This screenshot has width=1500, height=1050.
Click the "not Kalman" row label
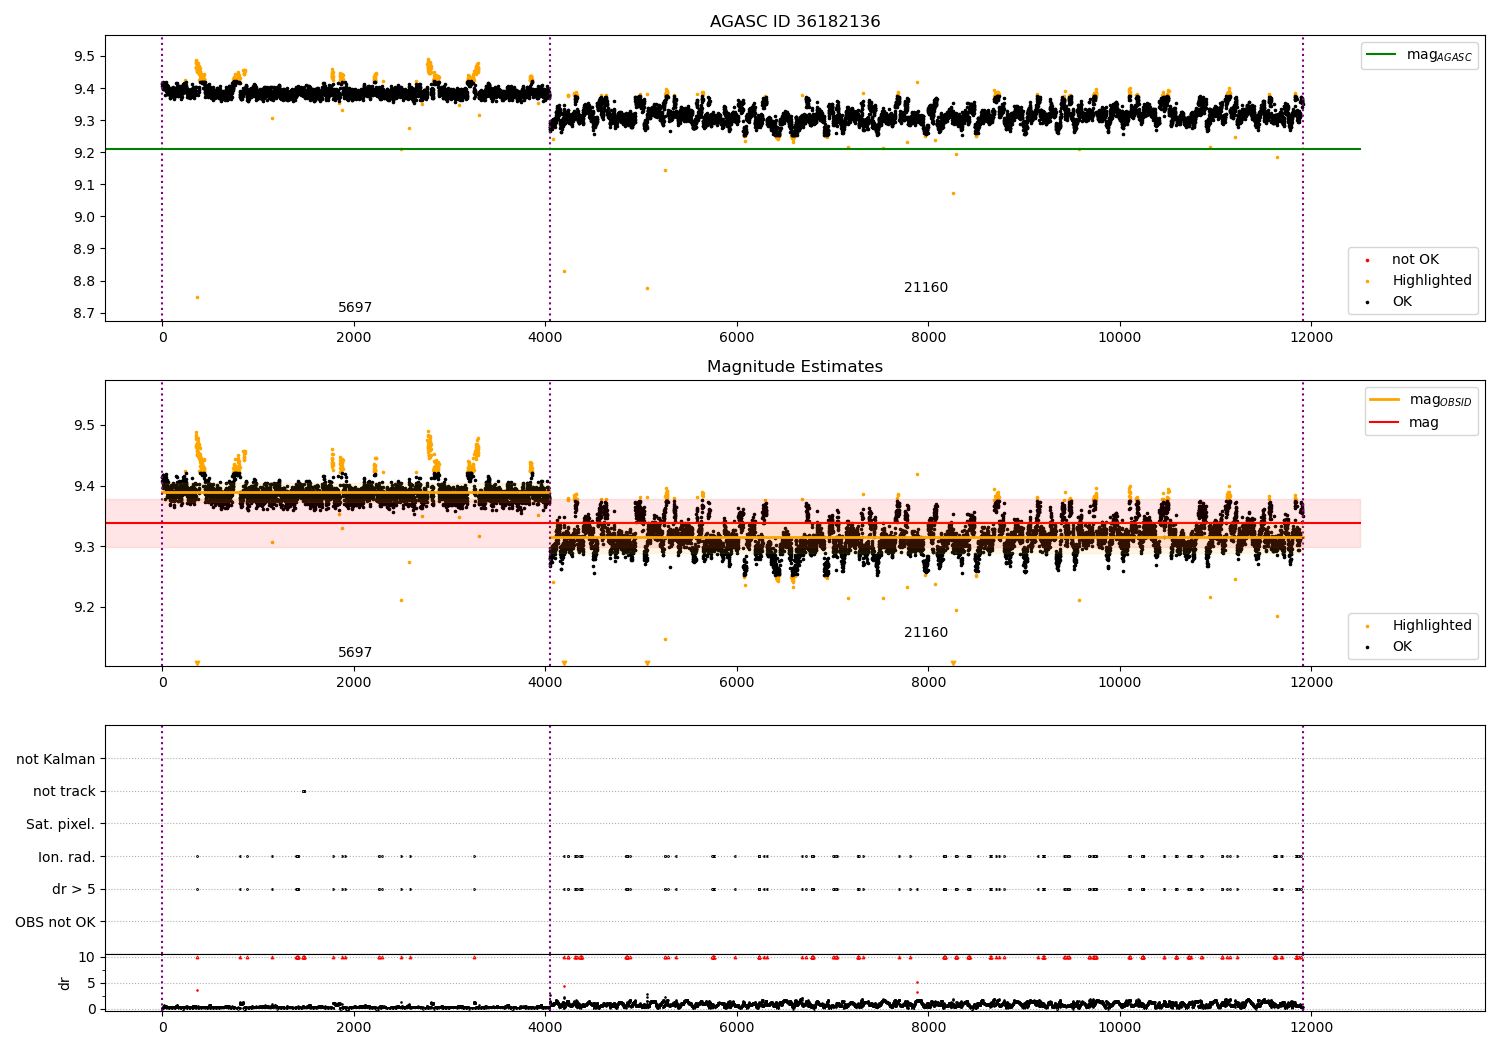point(56,760)
